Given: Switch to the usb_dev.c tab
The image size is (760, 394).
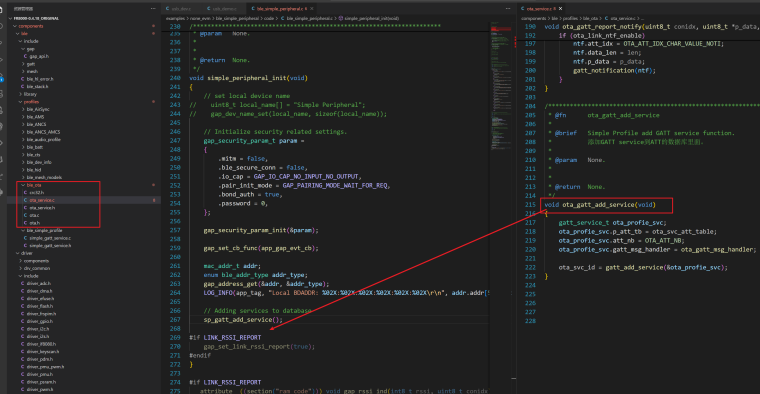Looking at the screenshot, I should click(x=179, y=9).
